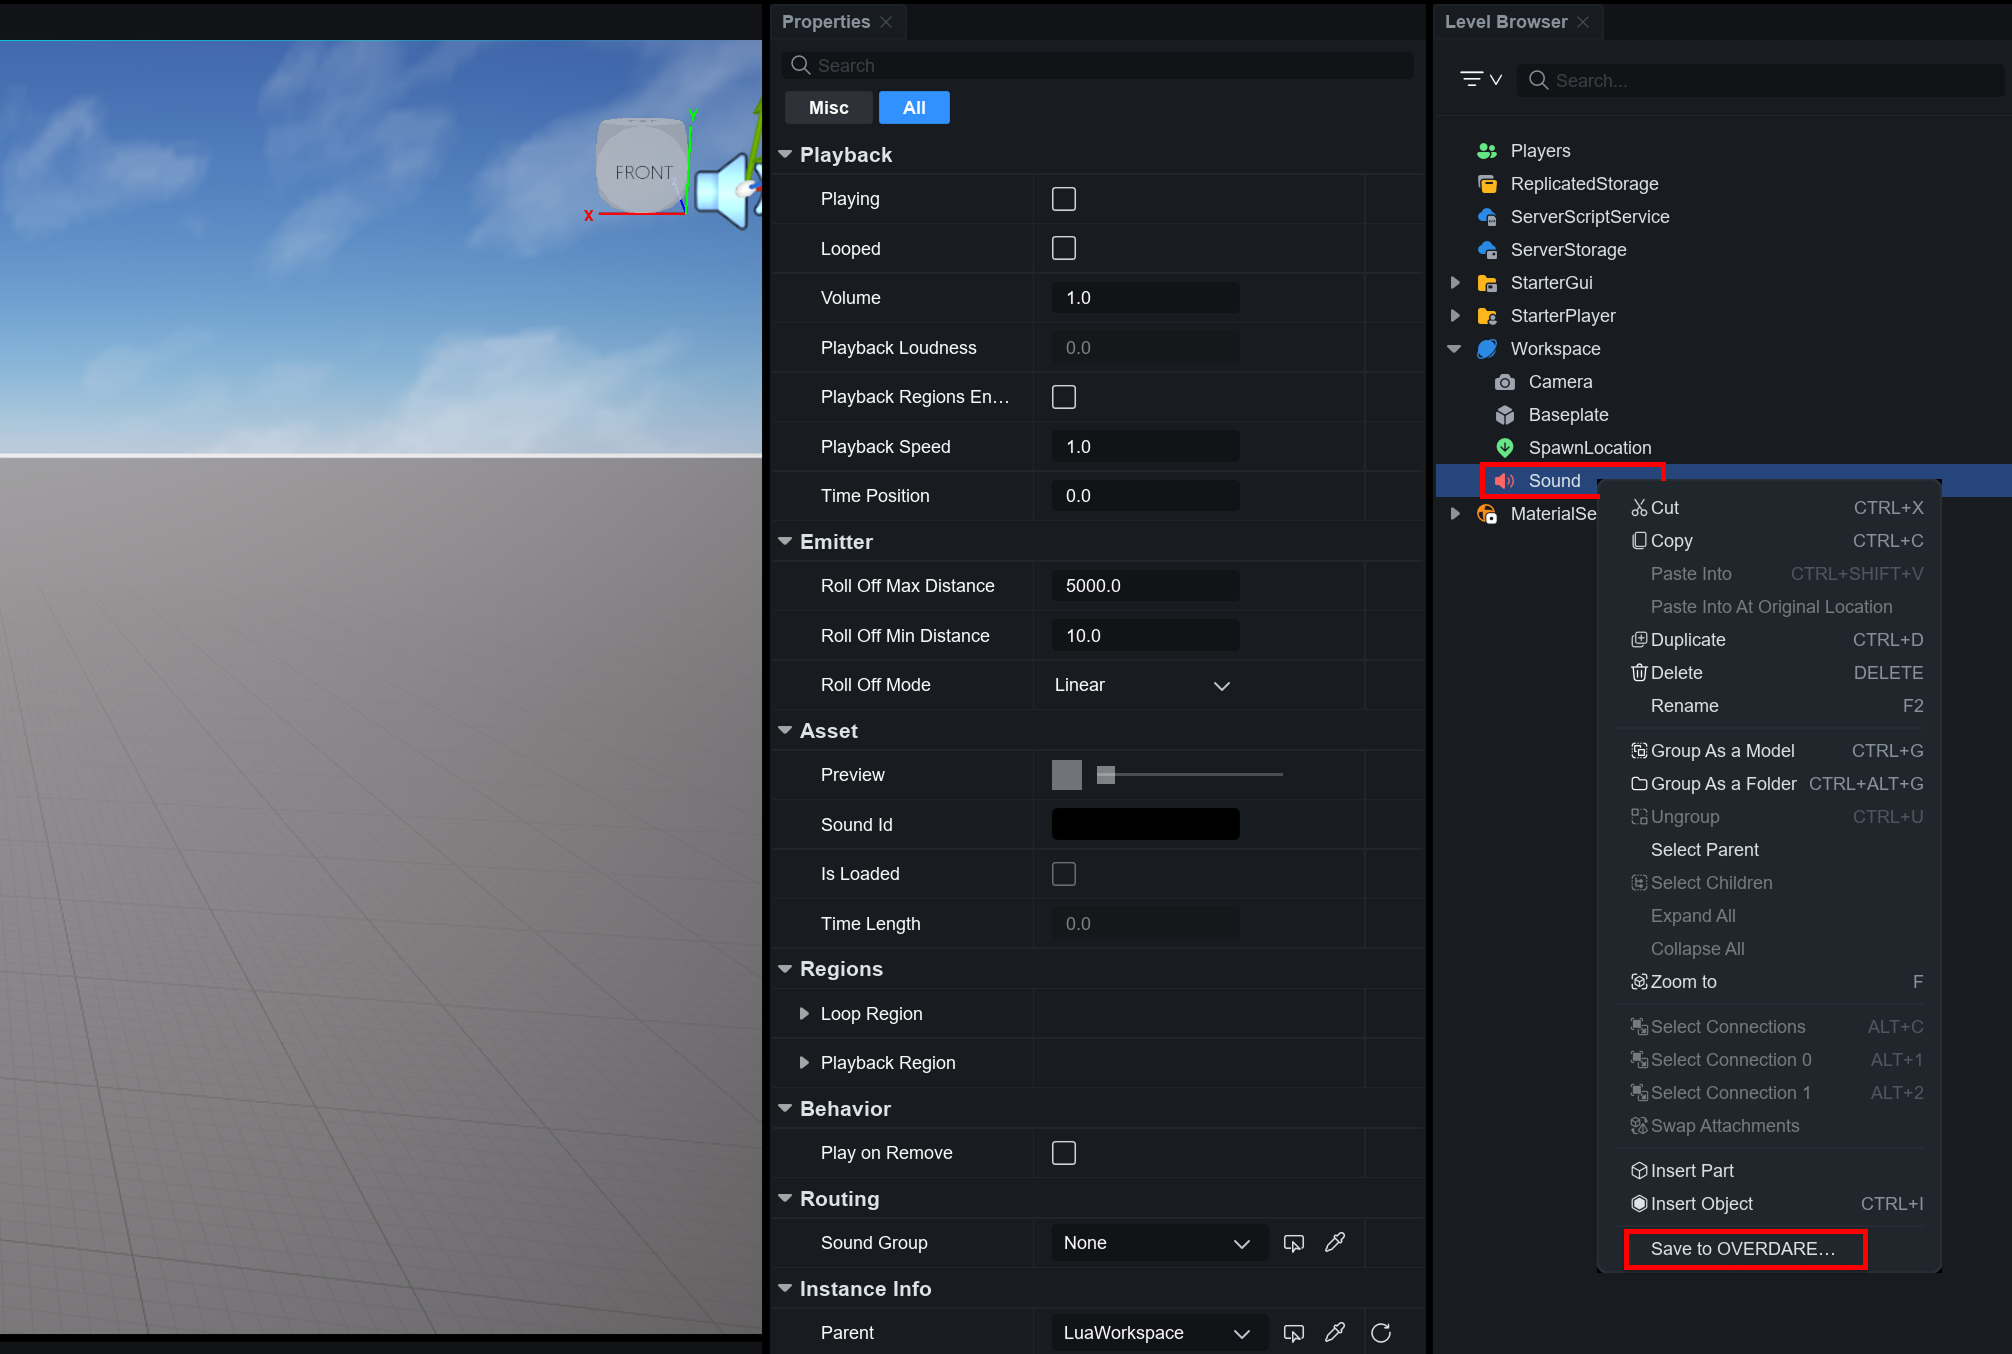The height and width of the screenshot is (1354, 2012).
Task: Switch to the Misc filter button
Action: (x=828, y=108)
